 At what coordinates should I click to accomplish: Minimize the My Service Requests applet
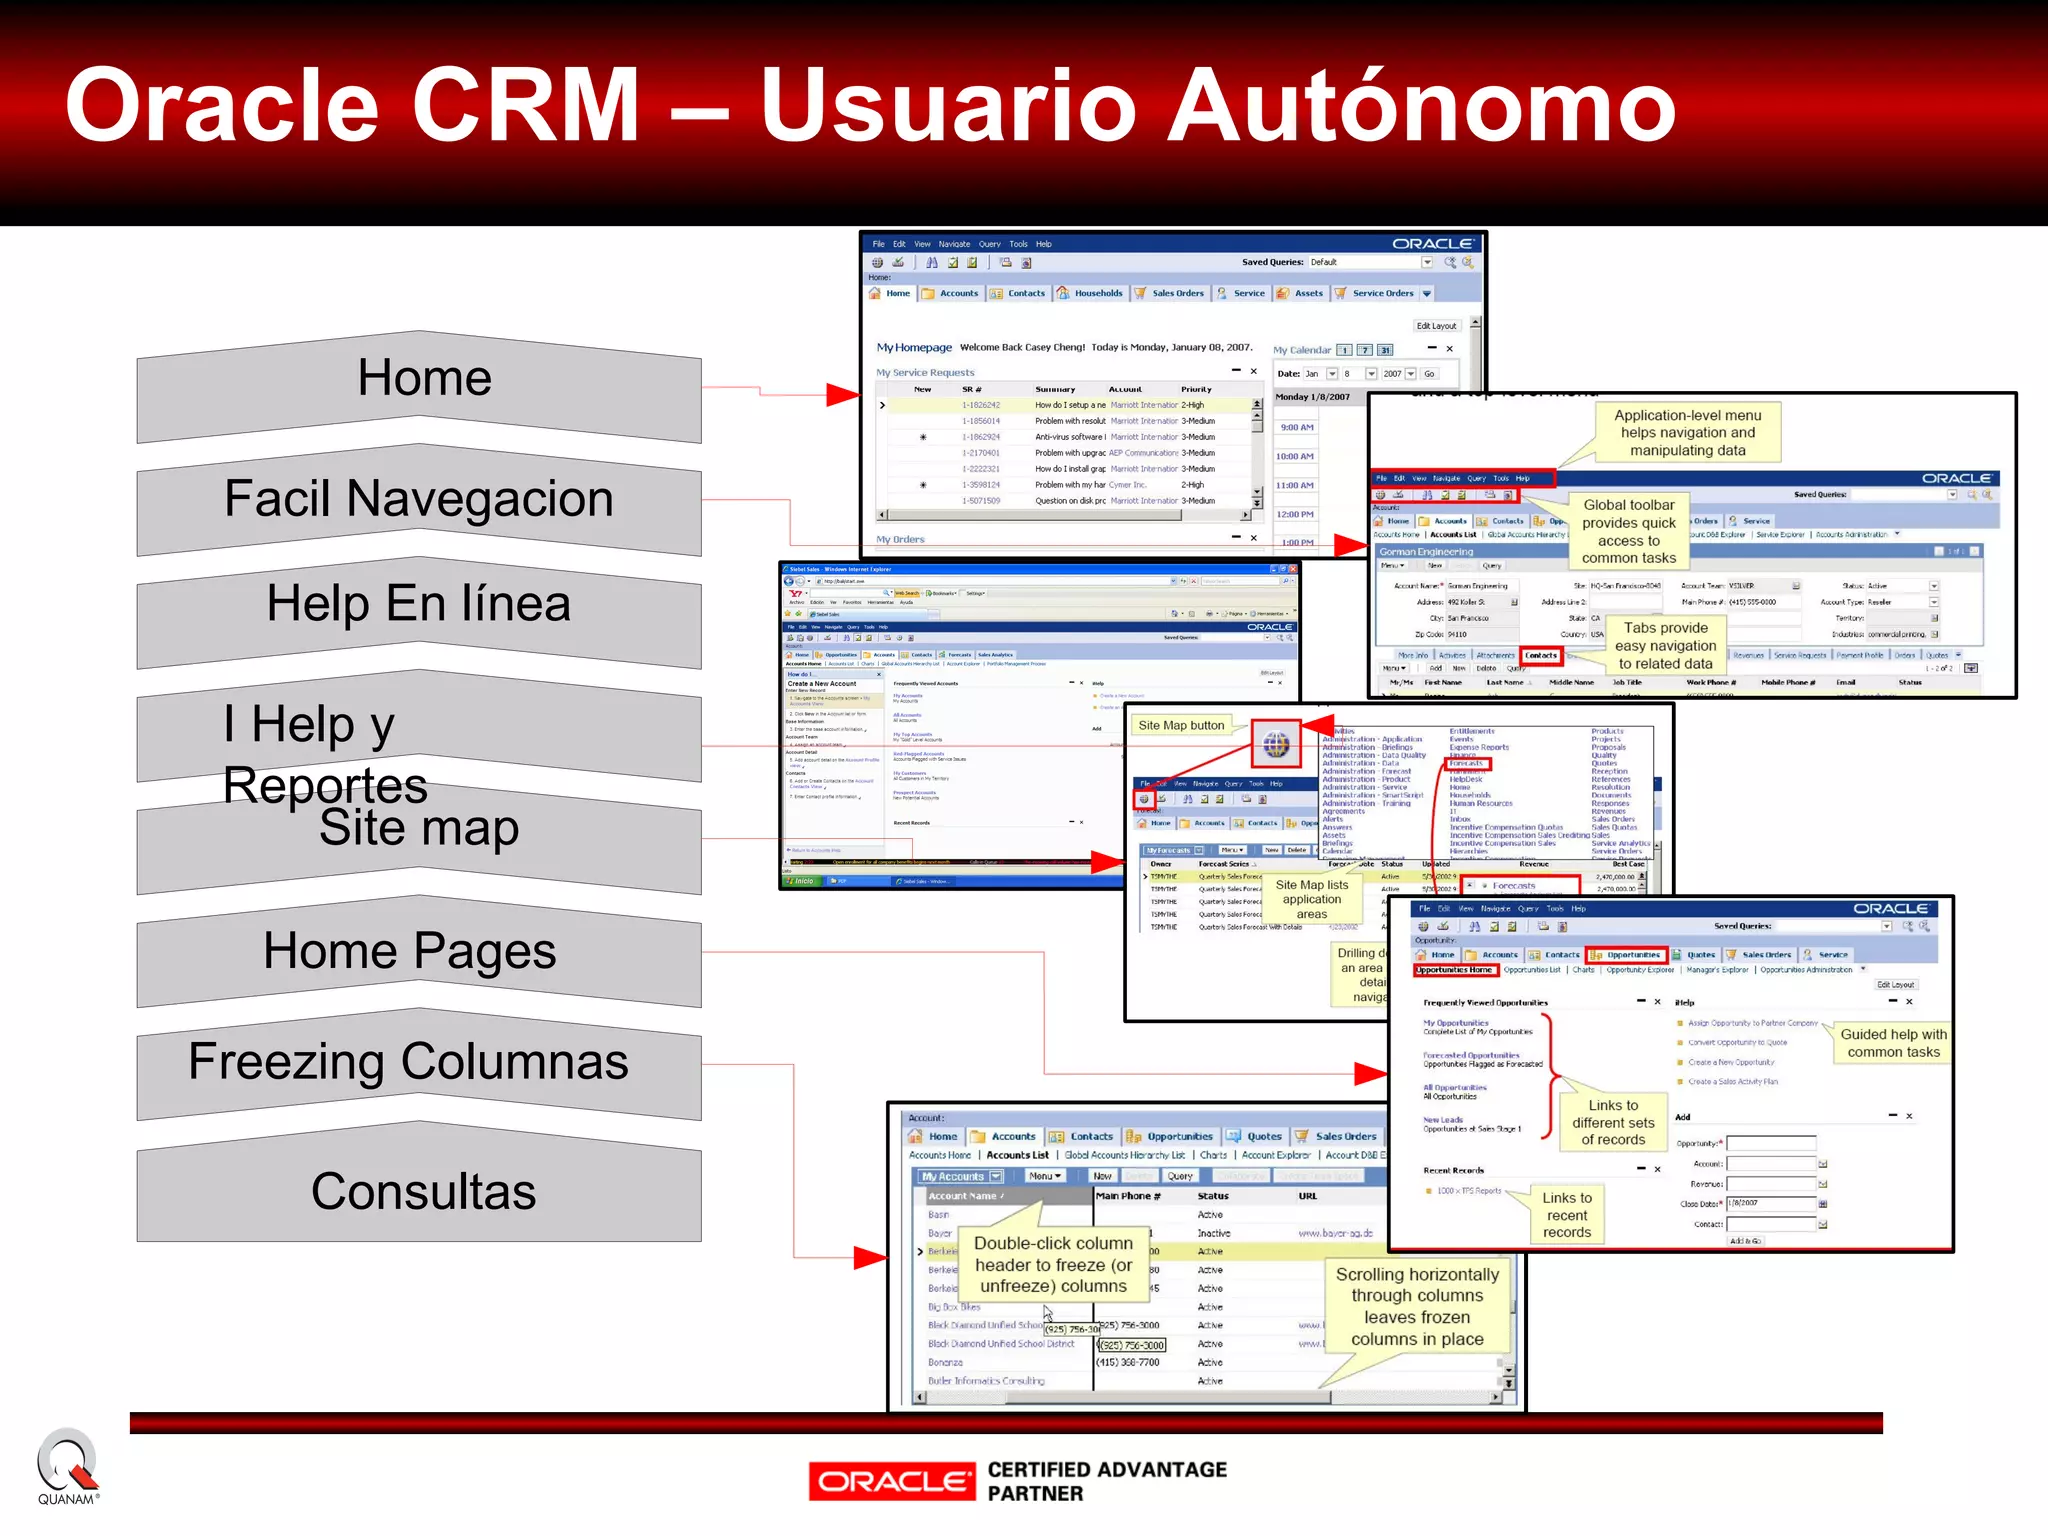pos(1235,371)
